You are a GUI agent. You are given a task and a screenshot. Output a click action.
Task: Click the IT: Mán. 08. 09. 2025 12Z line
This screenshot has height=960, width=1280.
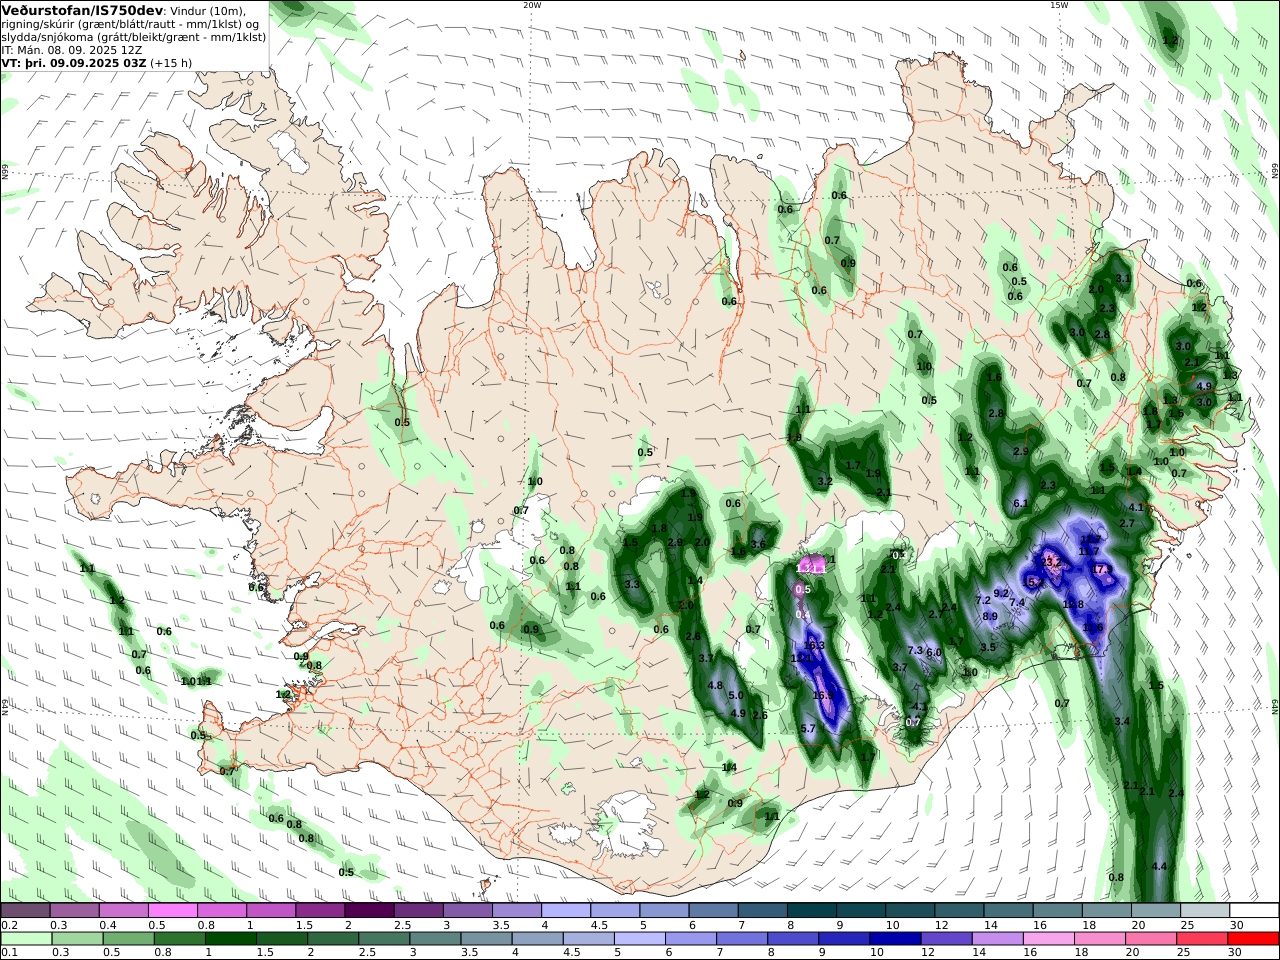[72, 49]
